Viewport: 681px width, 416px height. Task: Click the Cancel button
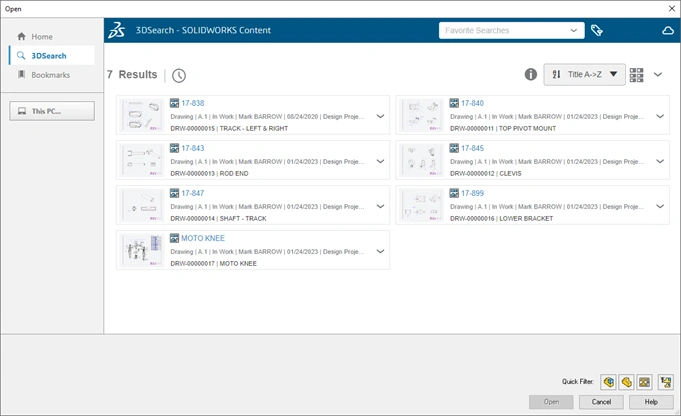coord(601,402)
